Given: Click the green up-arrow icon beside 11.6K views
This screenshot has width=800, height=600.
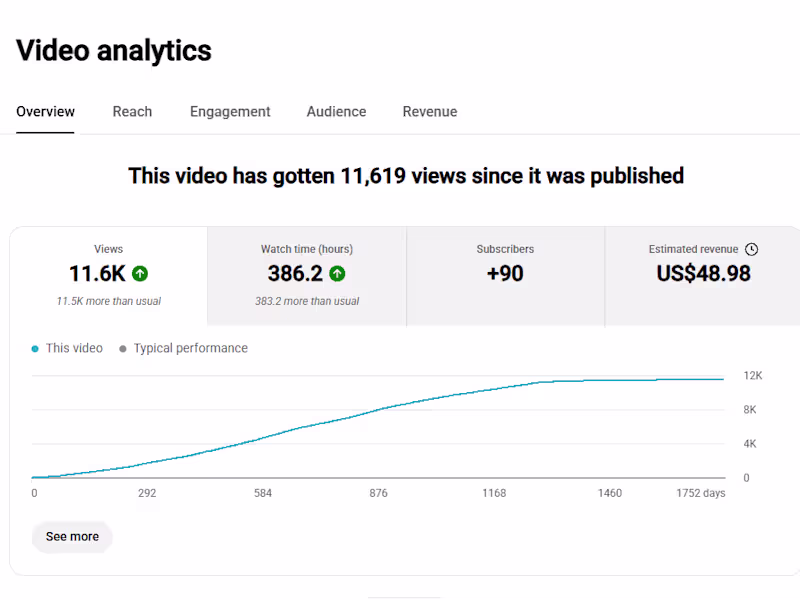Looking at the screenshot, I should point(140,274).
